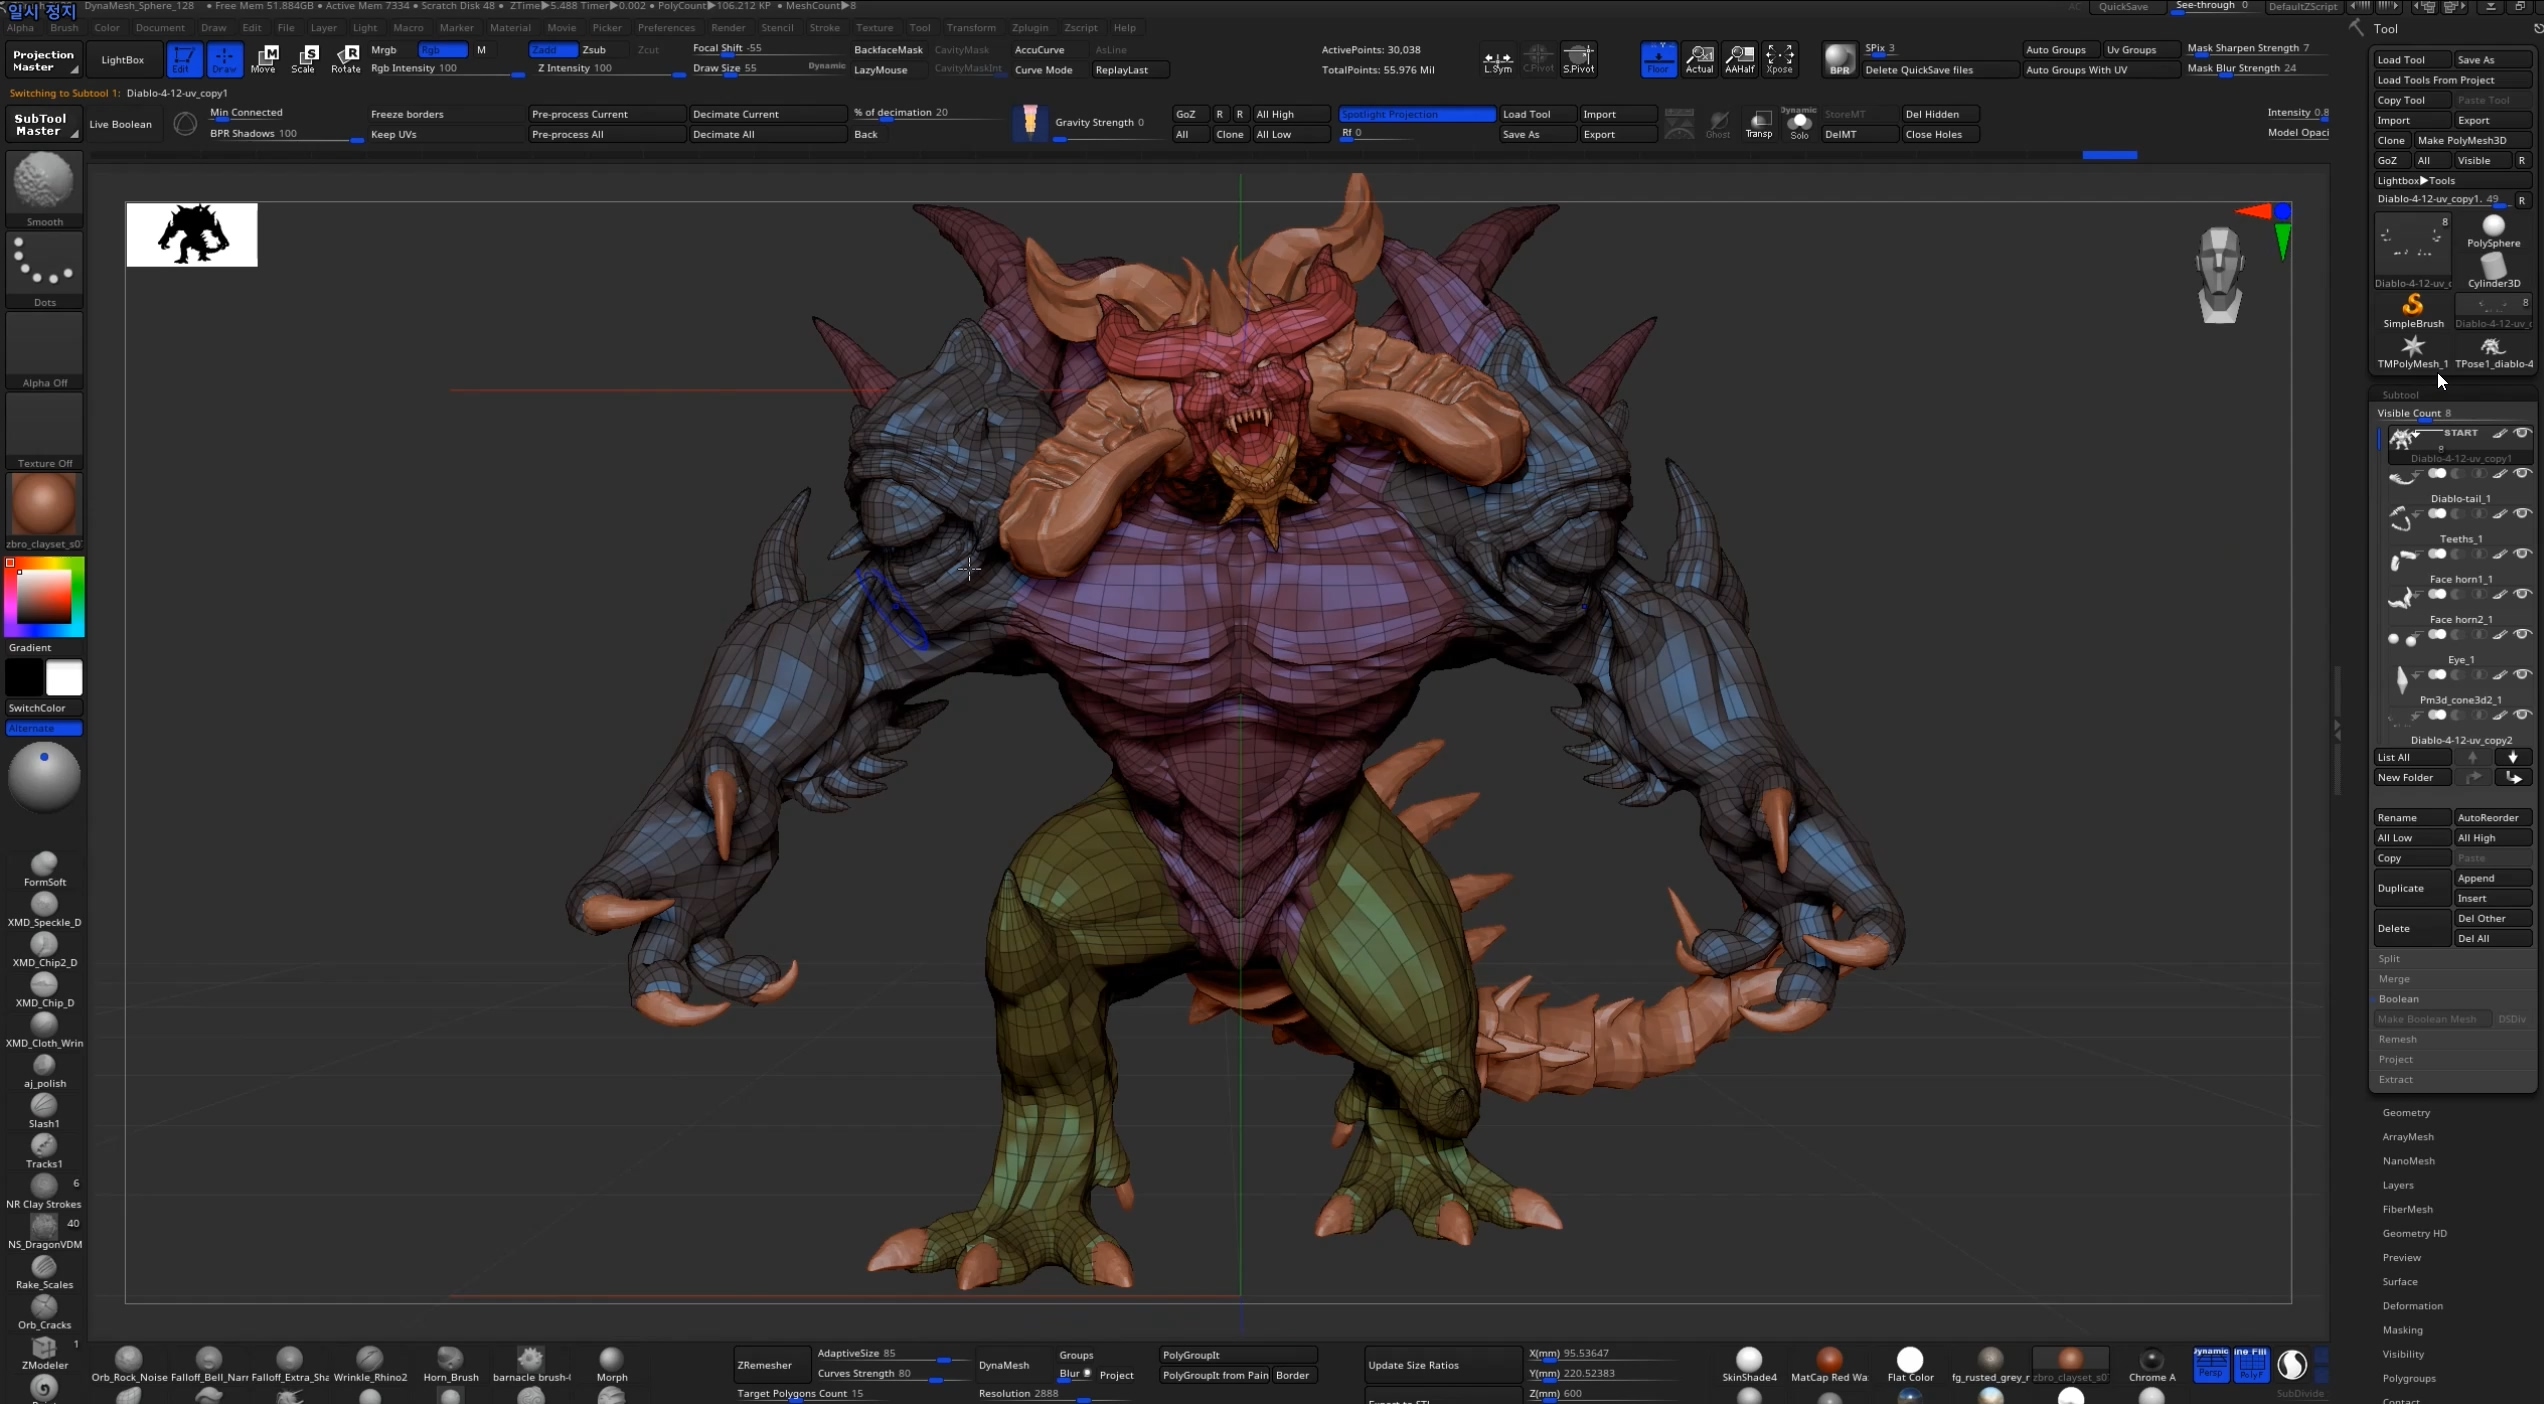Click the BPR render sphere icon
Viewport: 2544px width, 1404px height.
coord(1839,59)
